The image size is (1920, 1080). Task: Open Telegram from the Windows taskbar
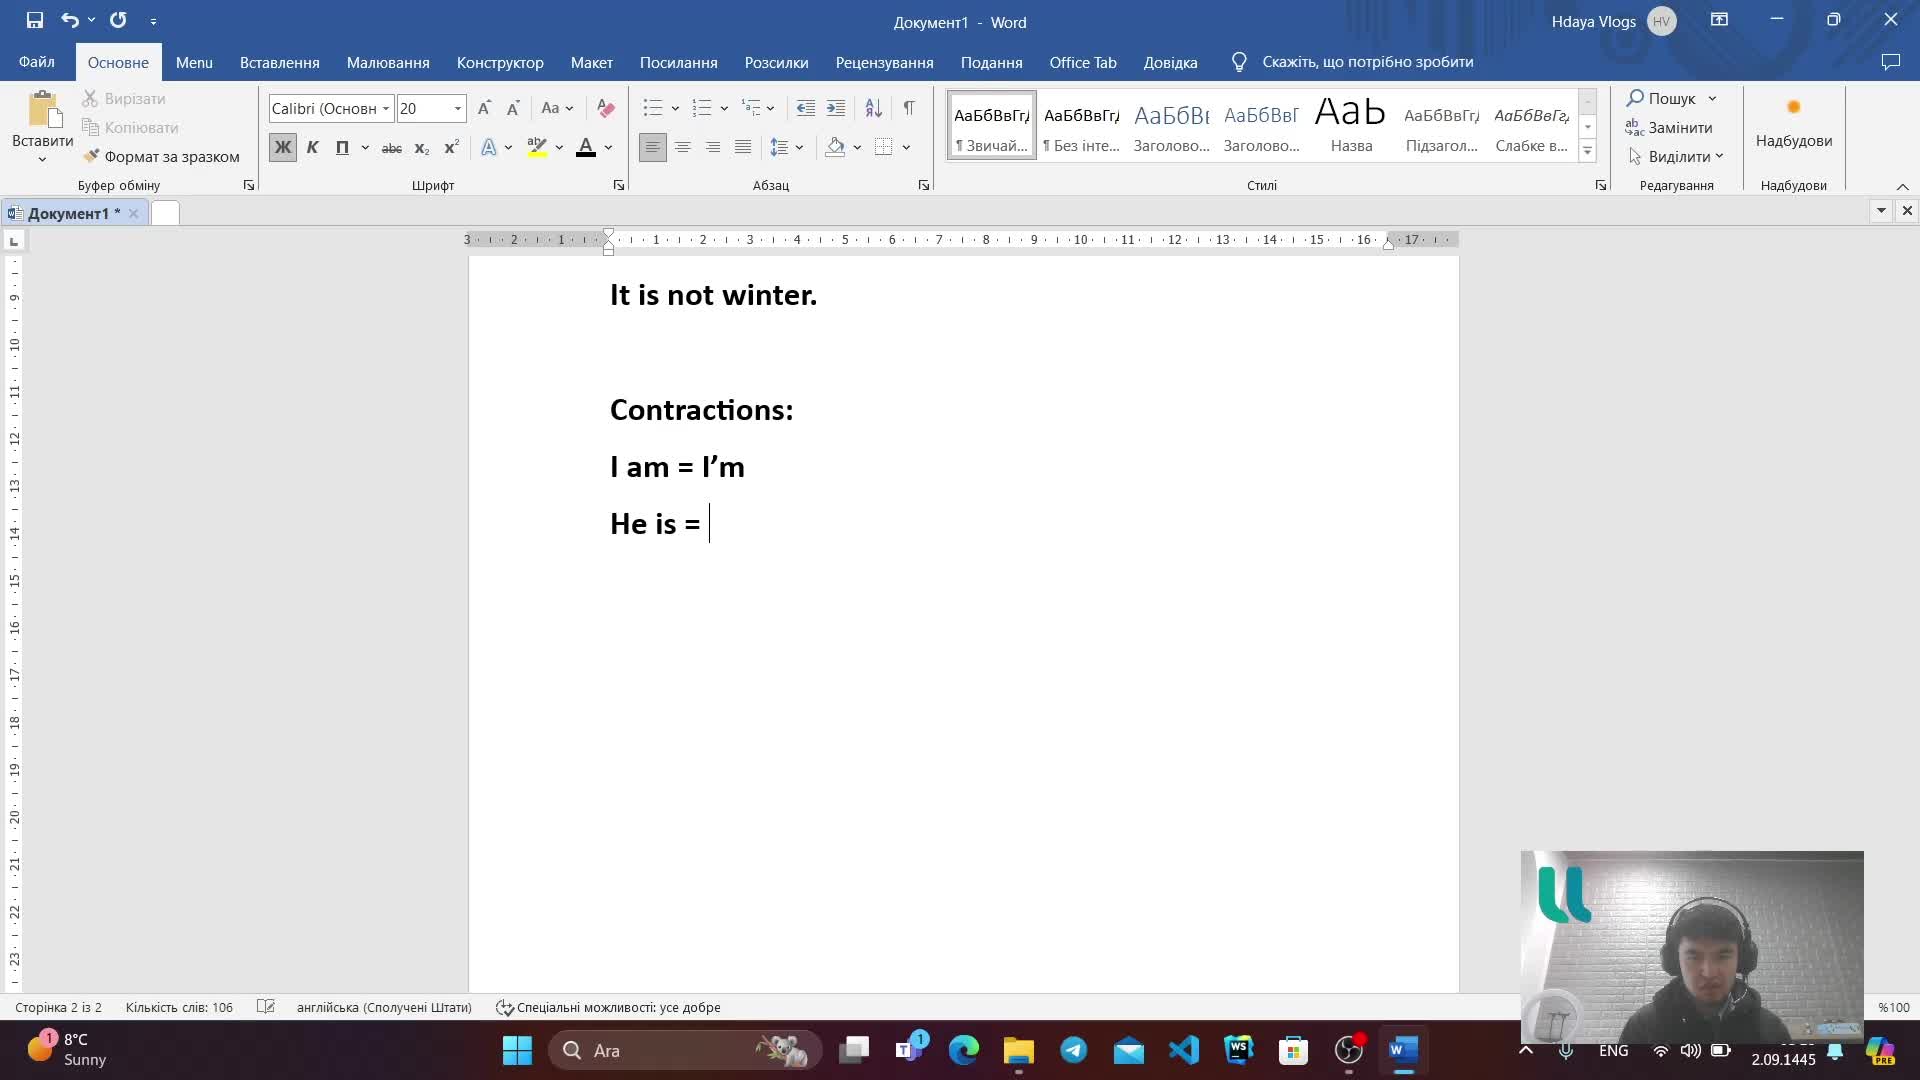click(x=1074, y=1050)
